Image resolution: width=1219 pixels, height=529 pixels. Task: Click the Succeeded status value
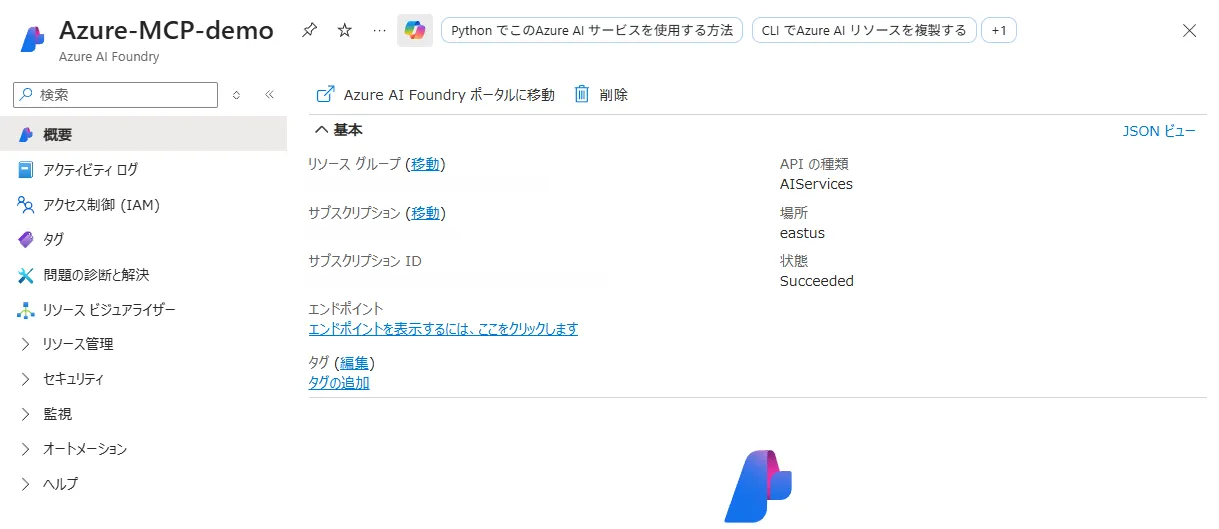click(x=817, y=281)
